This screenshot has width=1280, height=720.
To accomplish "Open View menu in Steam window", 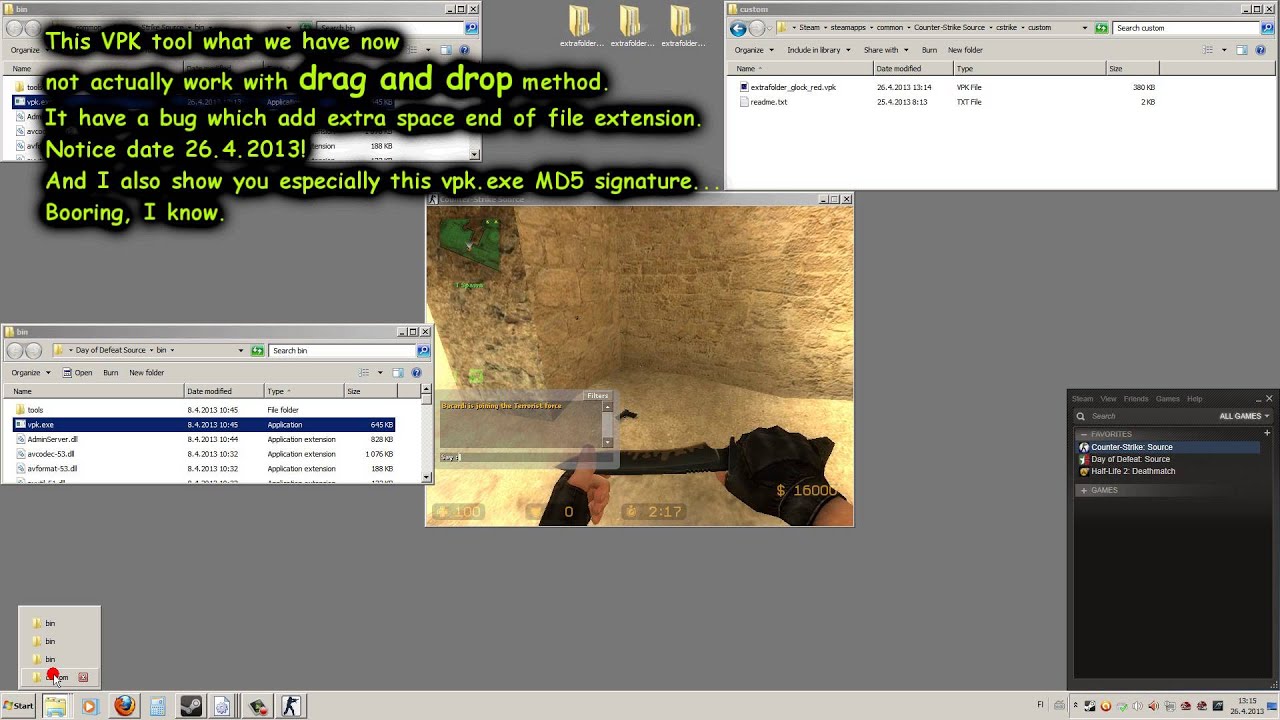I will 1108,399.
